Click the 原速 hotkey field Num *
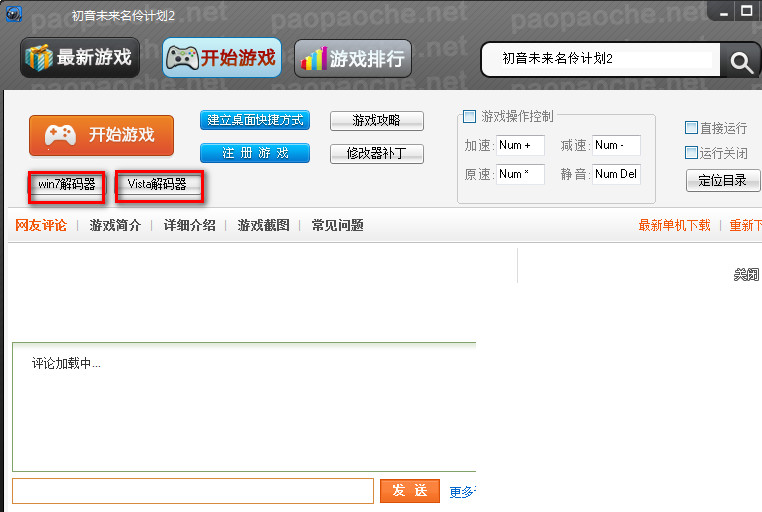Image resolution: width=762 pixels, height=512 pixels. [520, 174]
